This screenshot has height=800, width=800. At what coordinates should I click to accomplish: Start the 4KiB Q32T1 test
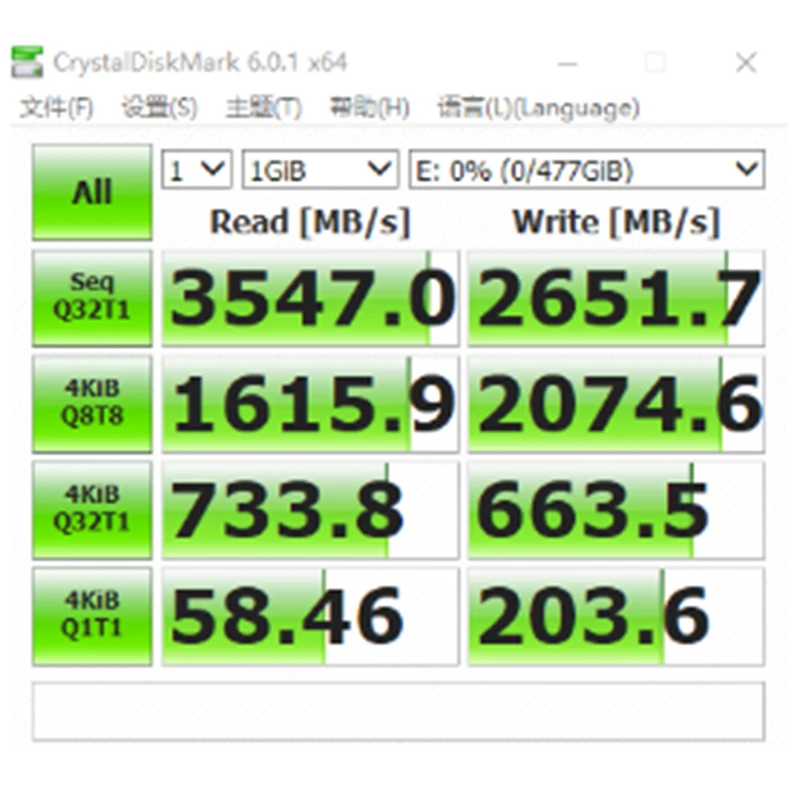[92, 510]
